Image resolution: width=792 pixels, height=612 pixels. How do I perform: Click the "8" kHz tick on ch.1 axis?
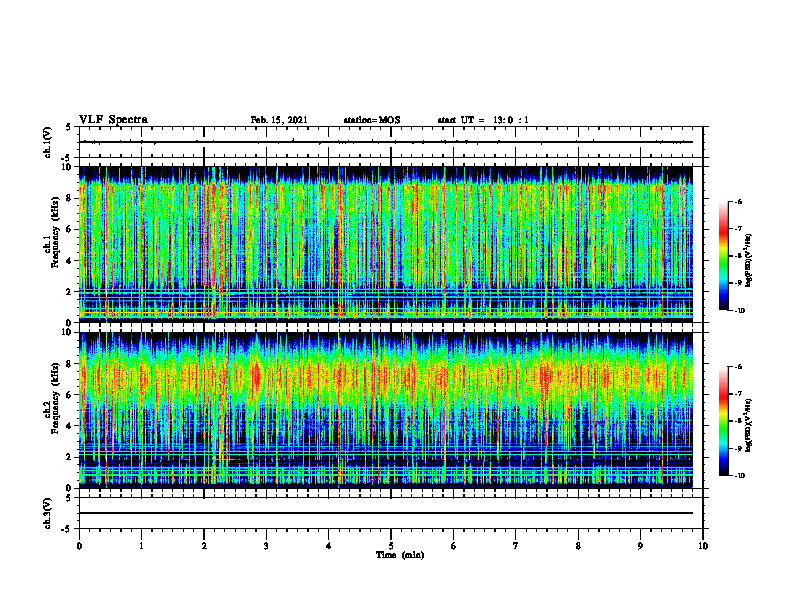pos(69,198)
